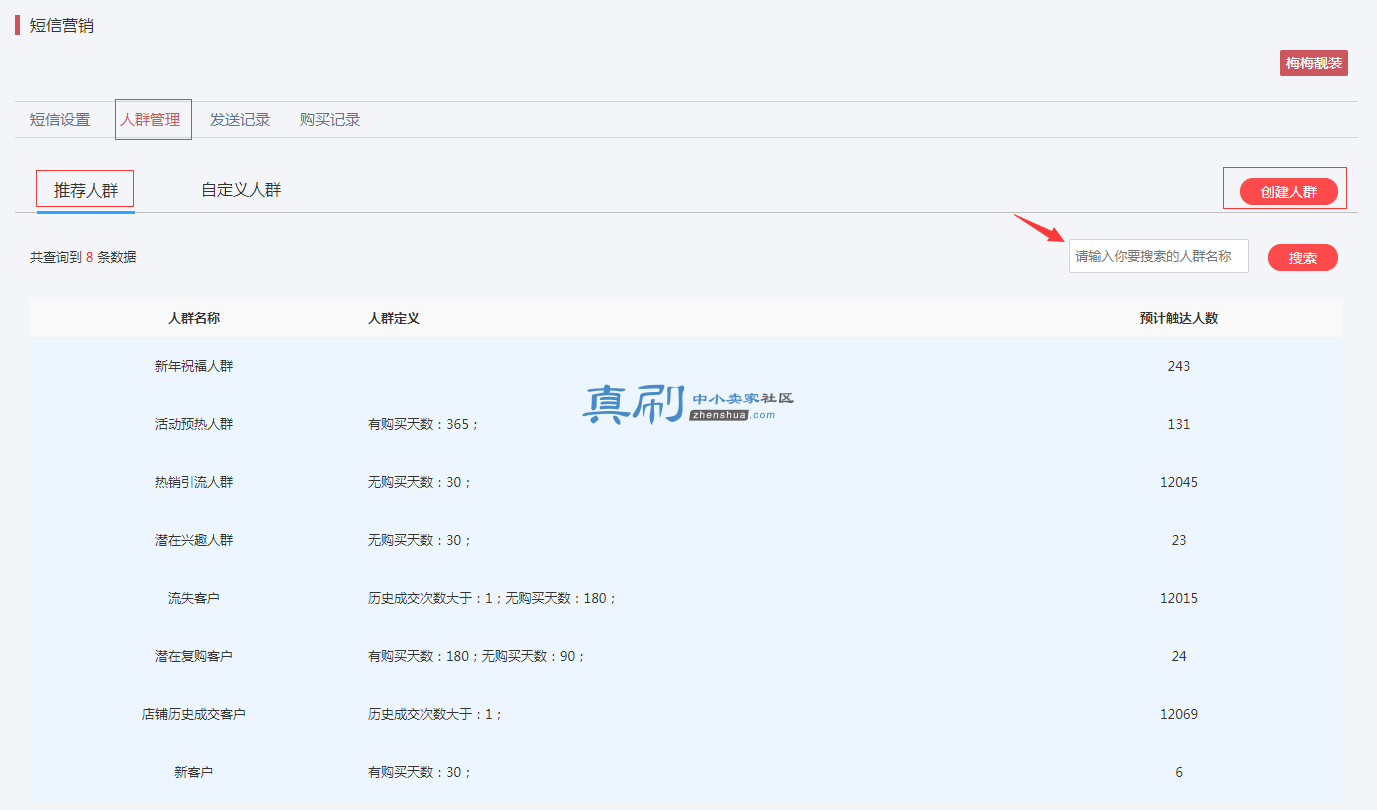Select the 新年祝福人群 row name
This screenshot has height=810, width=1377.
[x=194, y=366]
